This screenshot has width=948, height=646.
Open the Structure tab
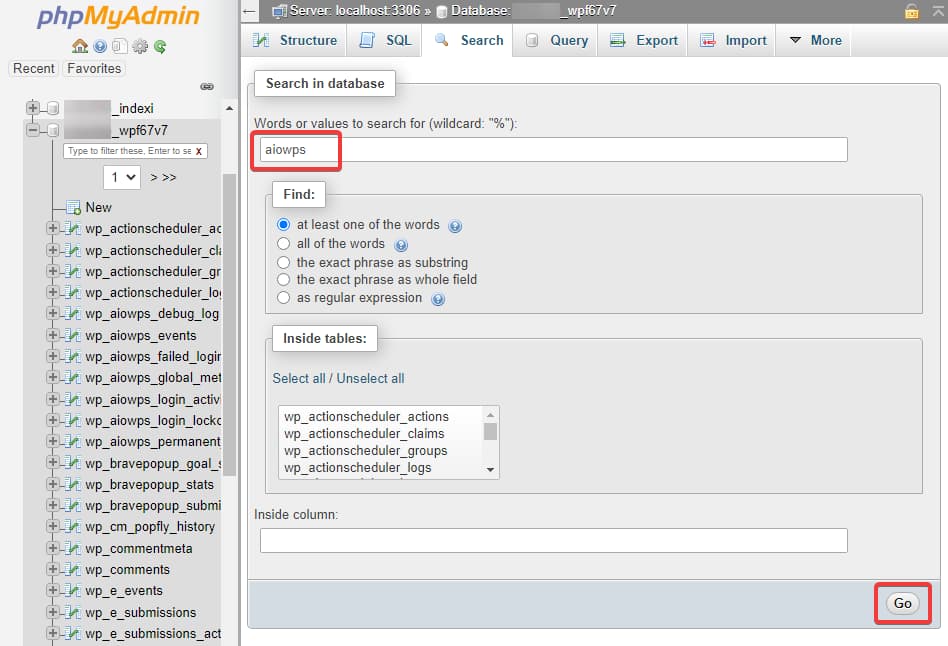click(296, 40)
